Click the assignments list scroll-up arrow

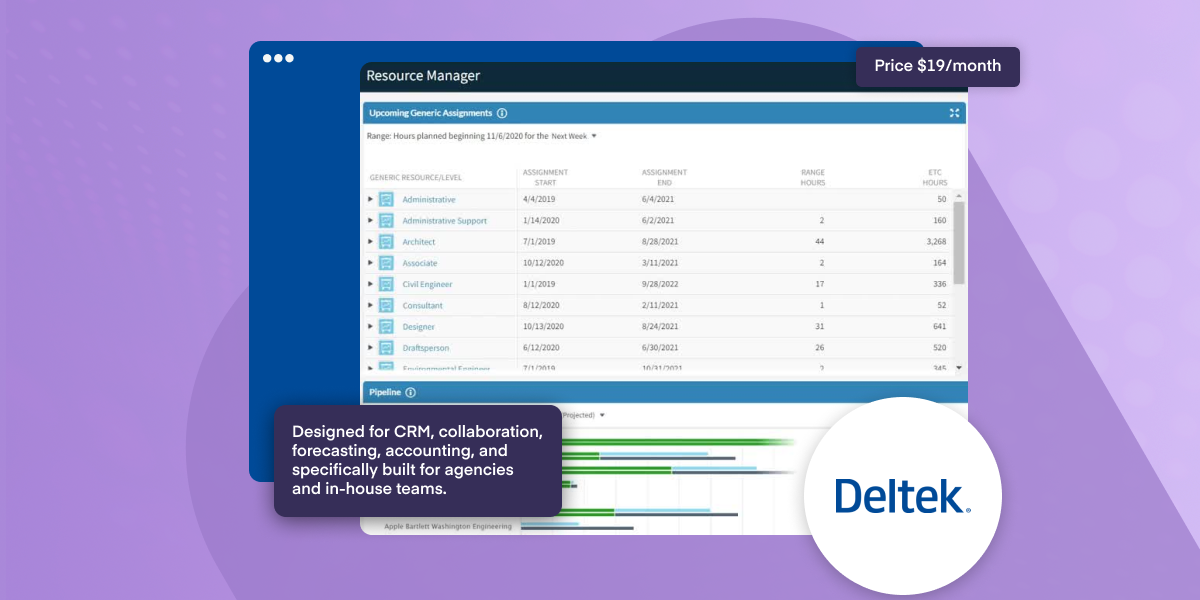[x=959, y=195]
